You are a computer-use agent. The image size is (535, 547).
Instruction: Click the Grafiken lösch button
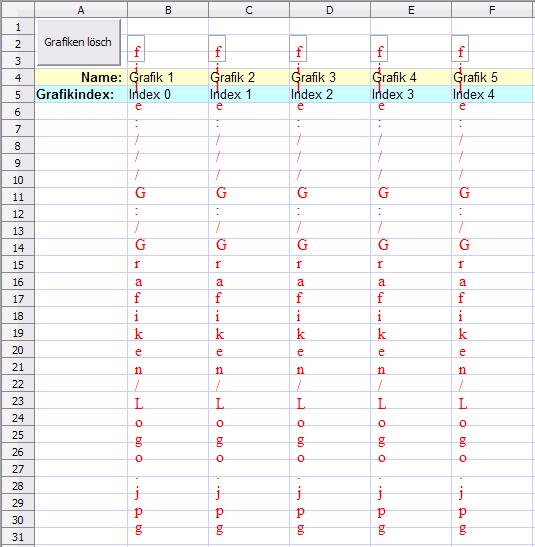tap(79, 42)
